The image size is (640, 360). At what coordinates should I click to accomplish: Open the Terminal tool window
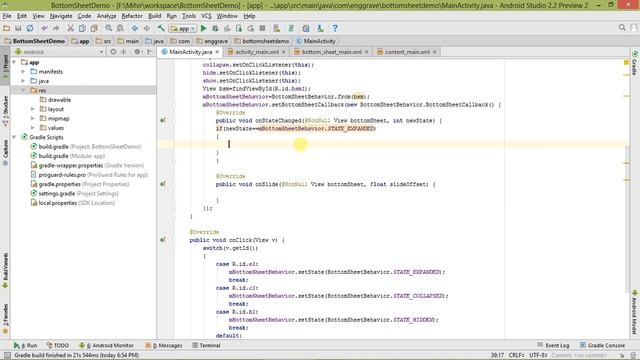point(207,345)
